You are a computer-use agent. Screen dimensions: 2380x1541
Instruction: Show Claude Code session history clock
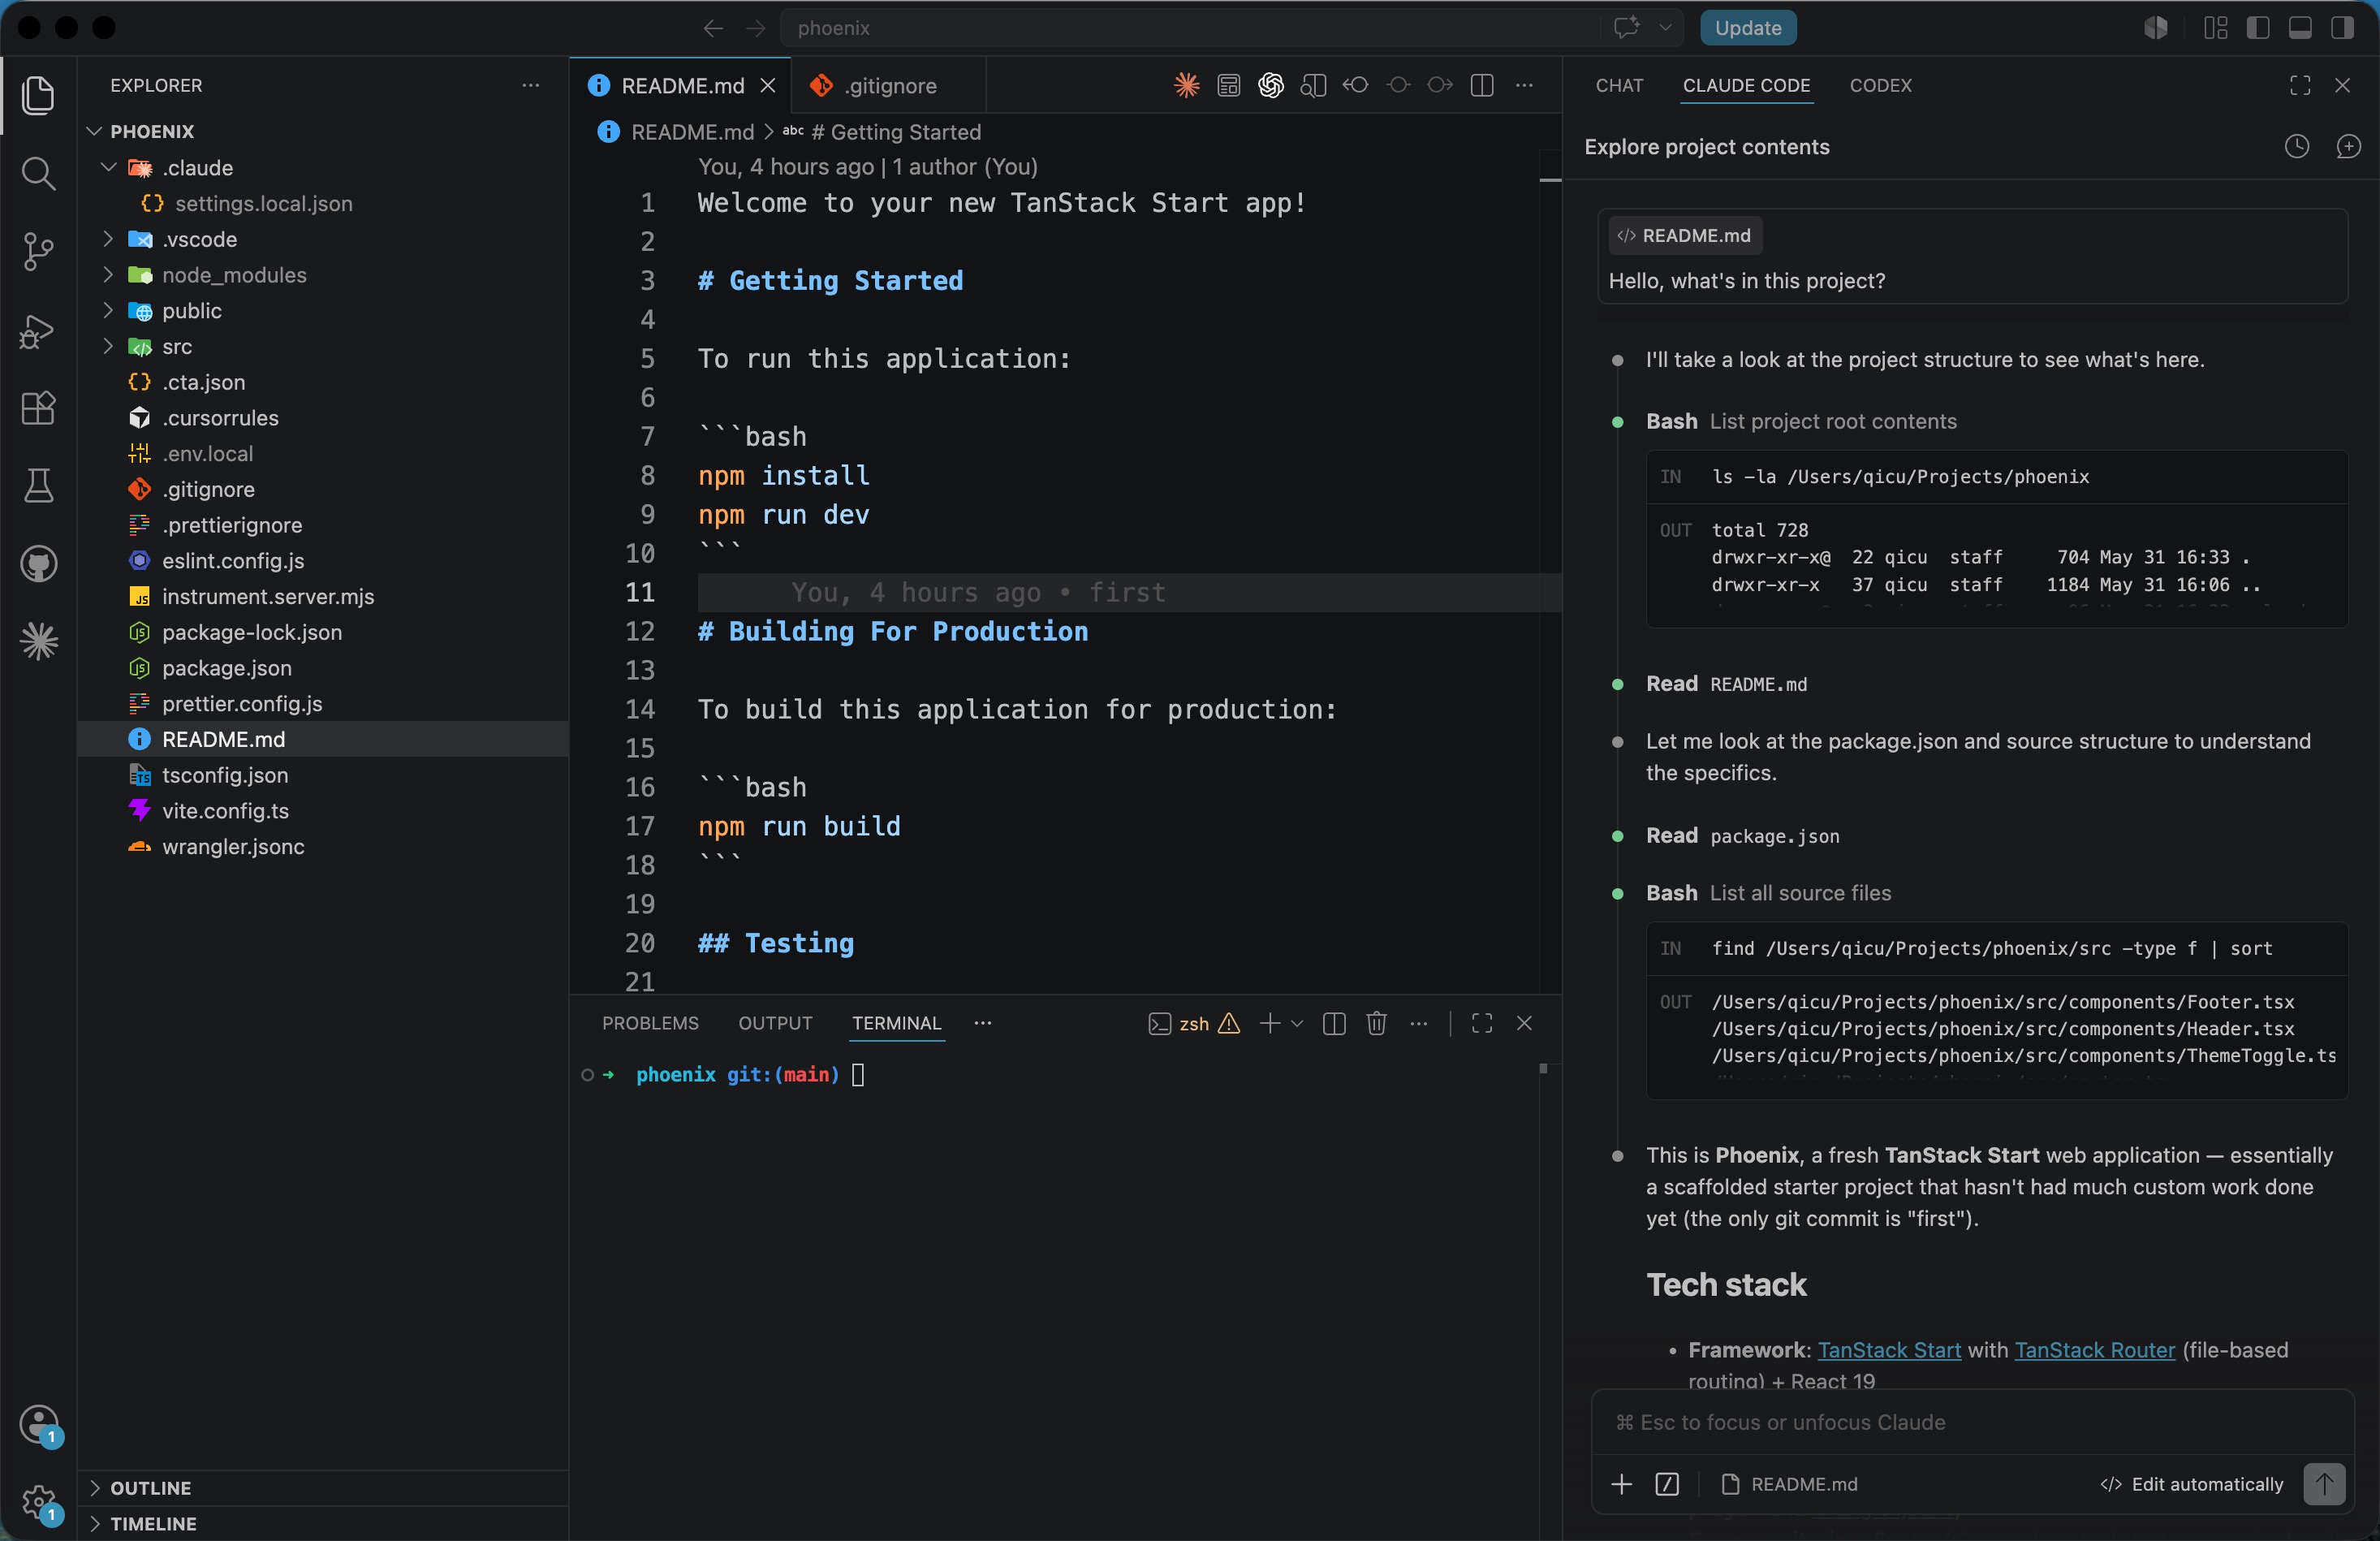2297,147
